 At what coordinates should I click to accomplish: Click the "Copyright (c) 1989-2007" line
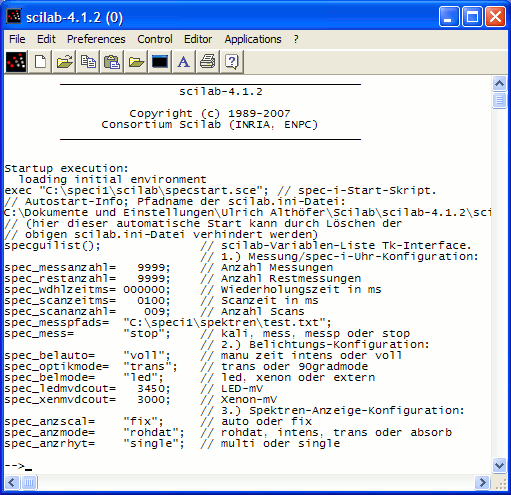[210, 114]
